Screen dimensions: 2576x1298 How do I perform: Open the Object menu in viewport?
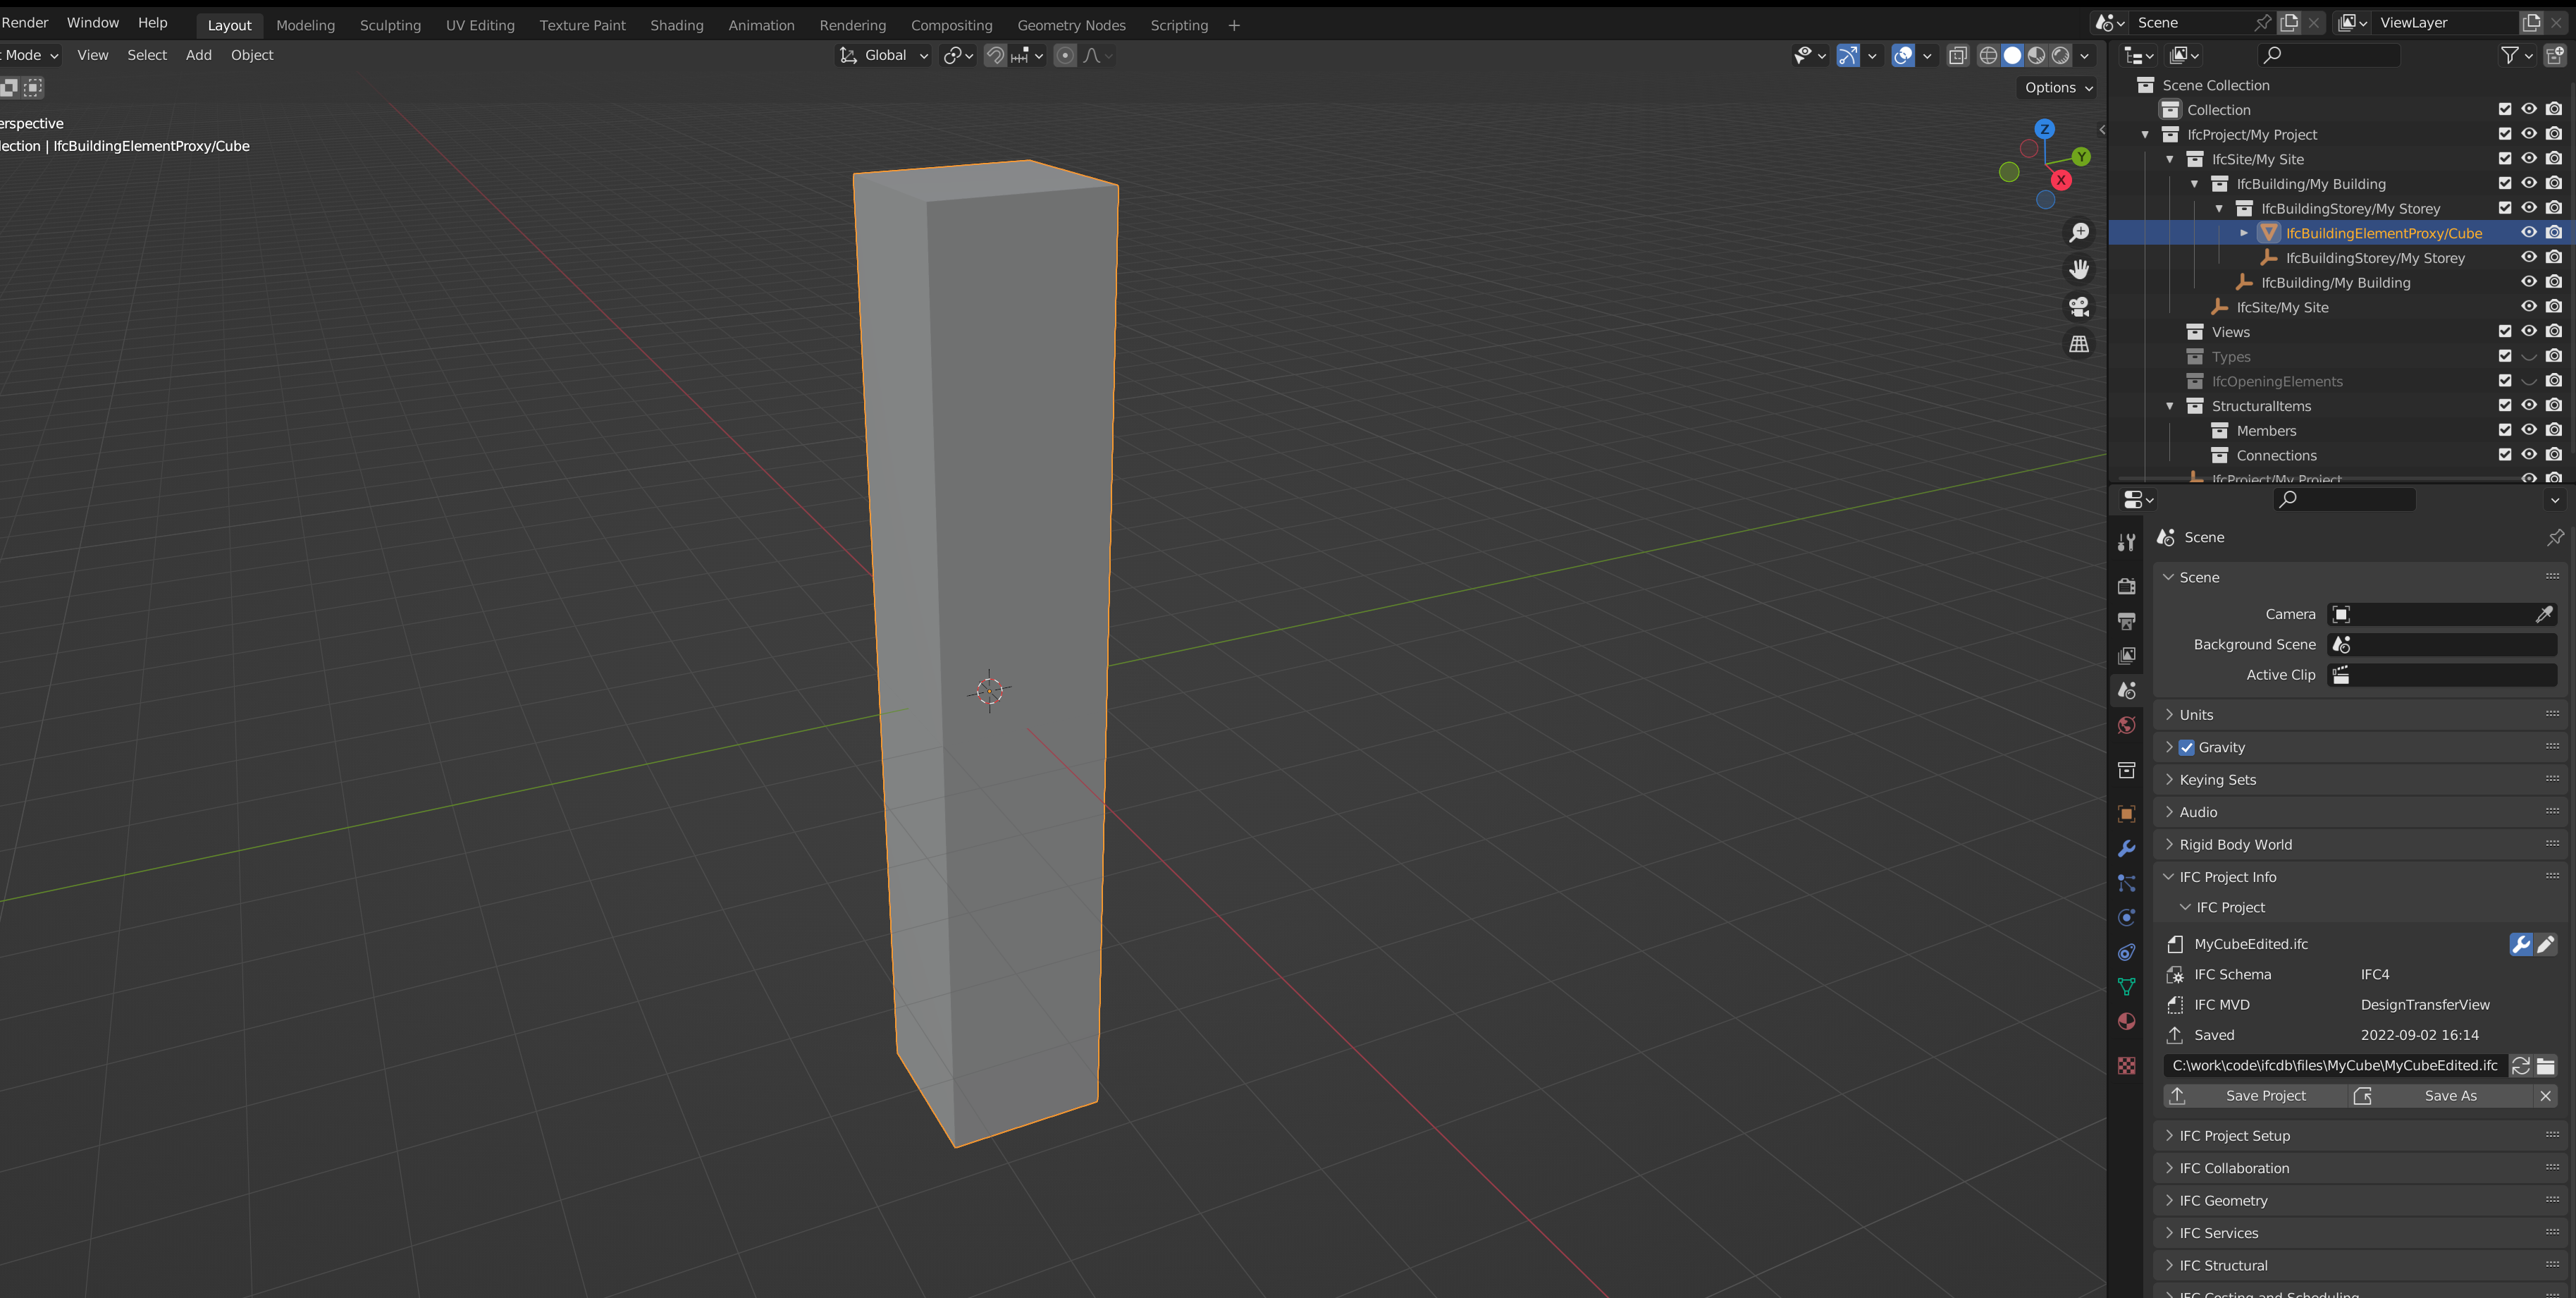pyautogui.click(x=252, y=55)
